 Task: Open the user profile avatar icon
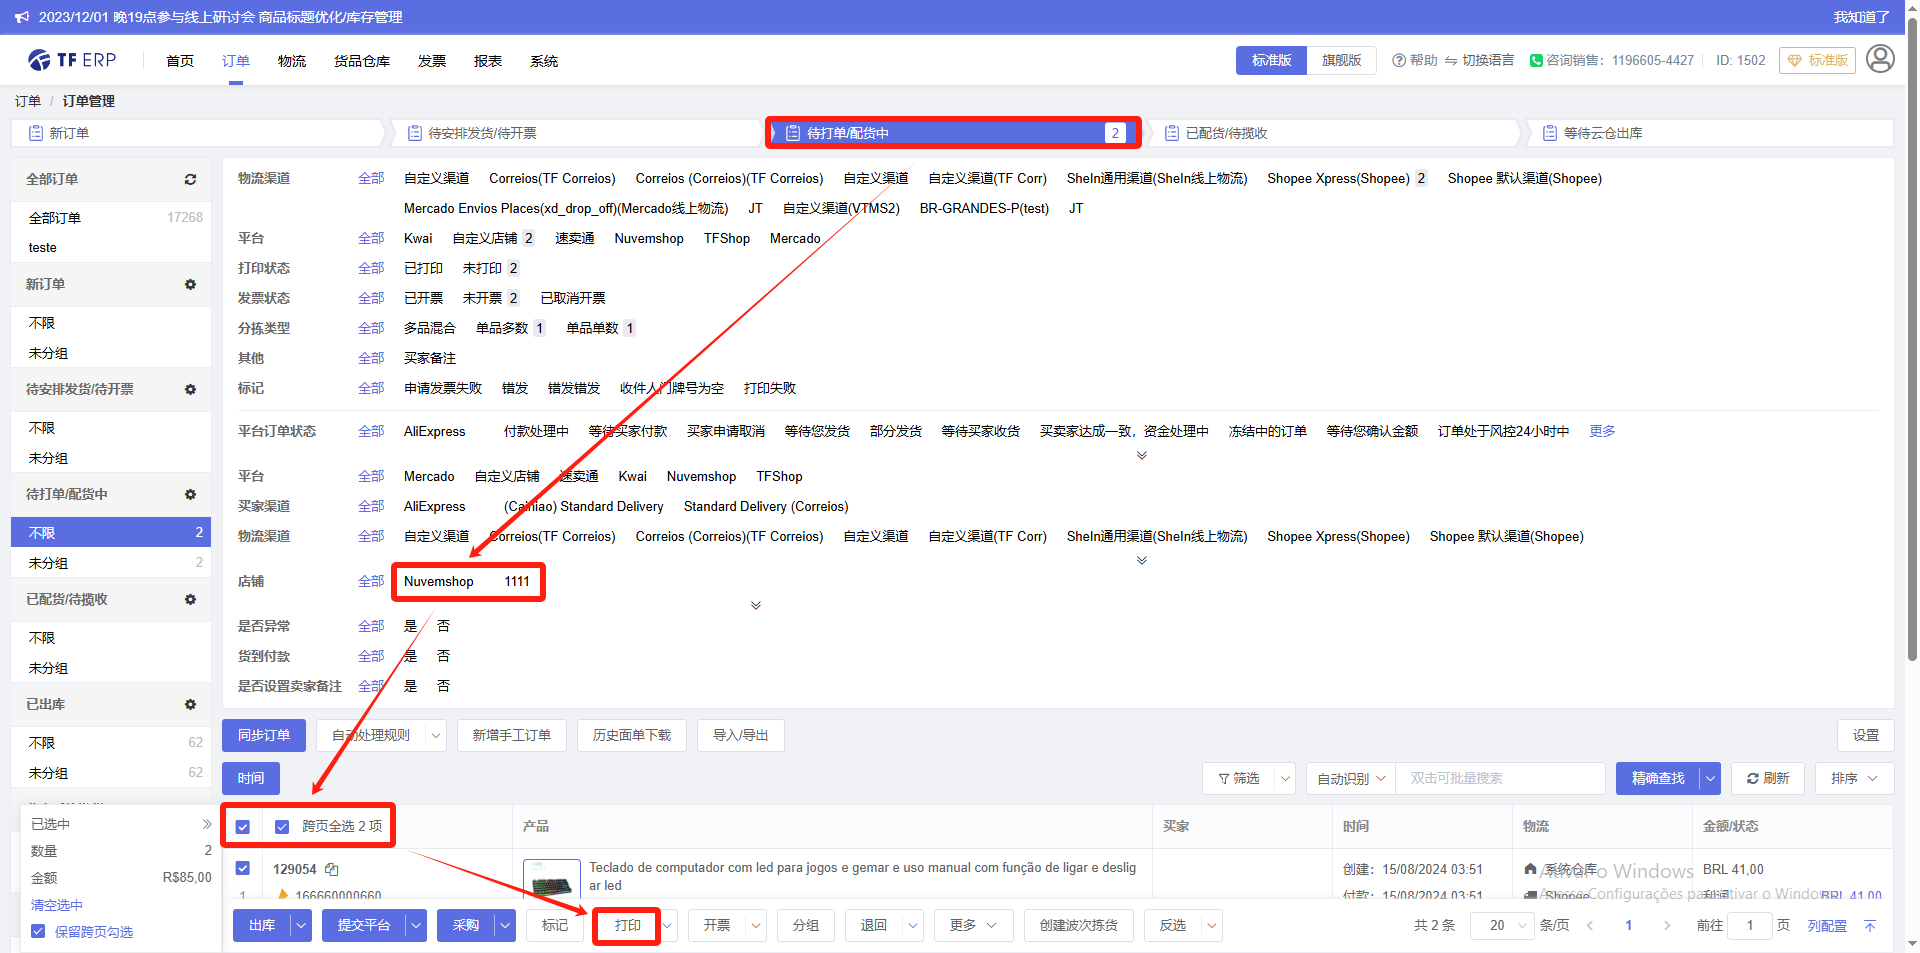click(x=1880, y=59)
